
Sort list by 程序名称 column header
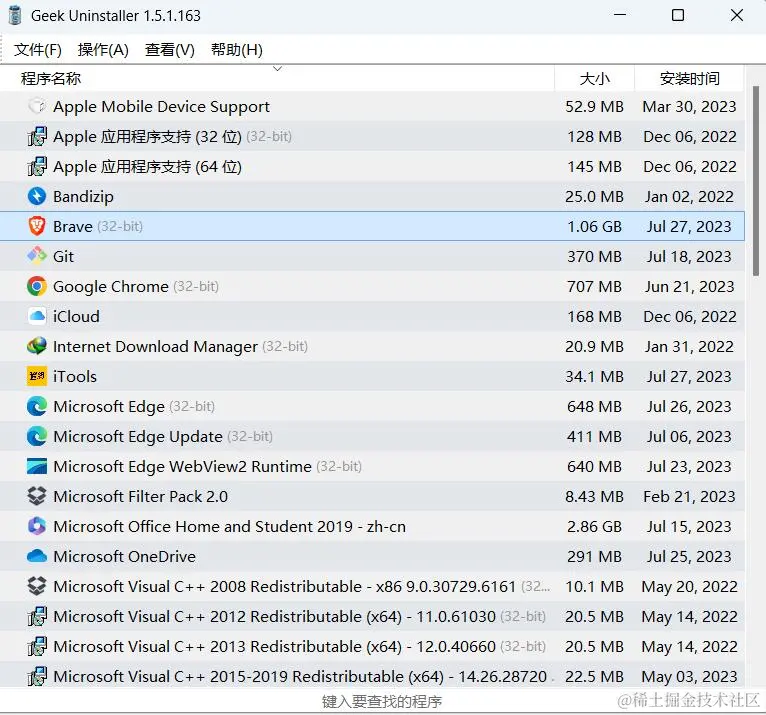277,78
